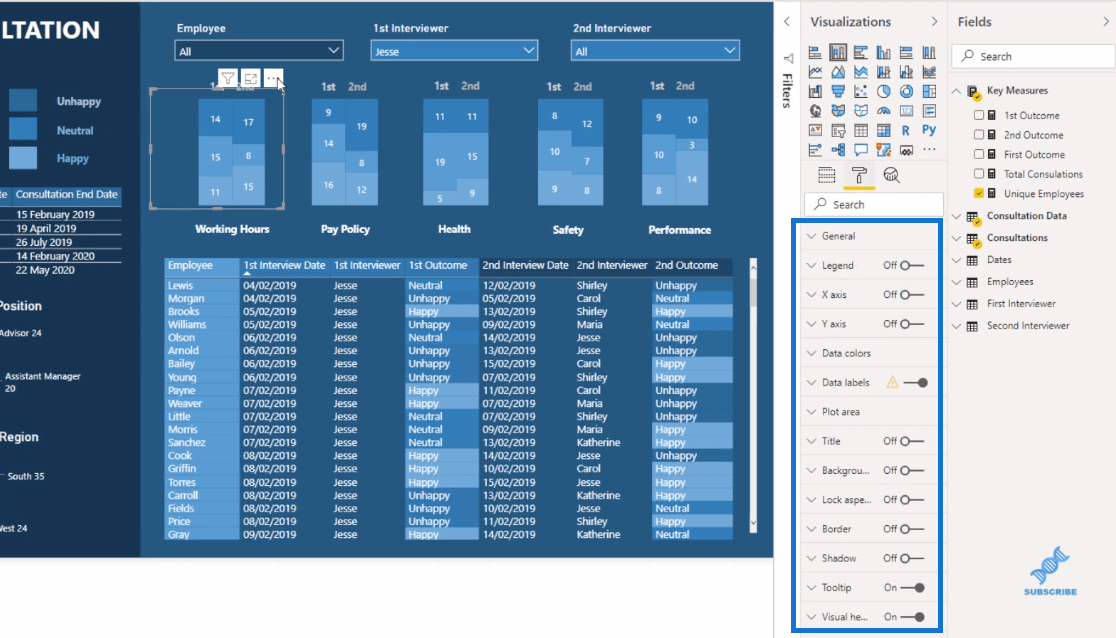Image resolution: width=1116 pixels, height=638 pixels.
Task: Select the globe map visual
Action: 815,110
